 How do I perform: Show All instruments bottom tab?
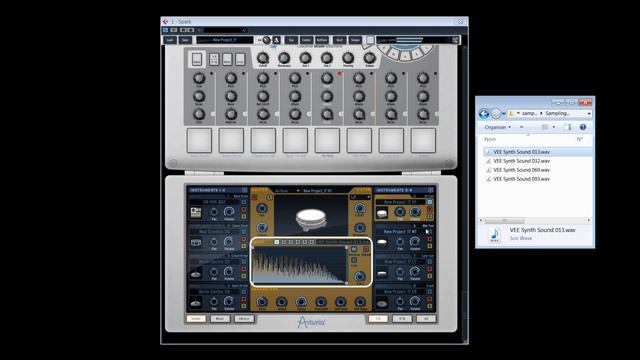click(426, 319)
